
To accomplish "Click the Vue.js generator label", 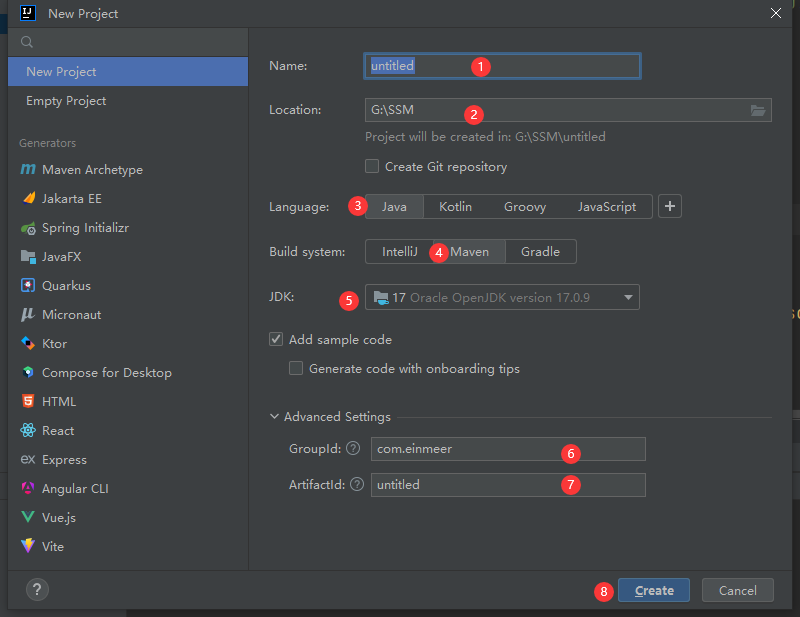I will pyautogui.click(x=59, y=517).
